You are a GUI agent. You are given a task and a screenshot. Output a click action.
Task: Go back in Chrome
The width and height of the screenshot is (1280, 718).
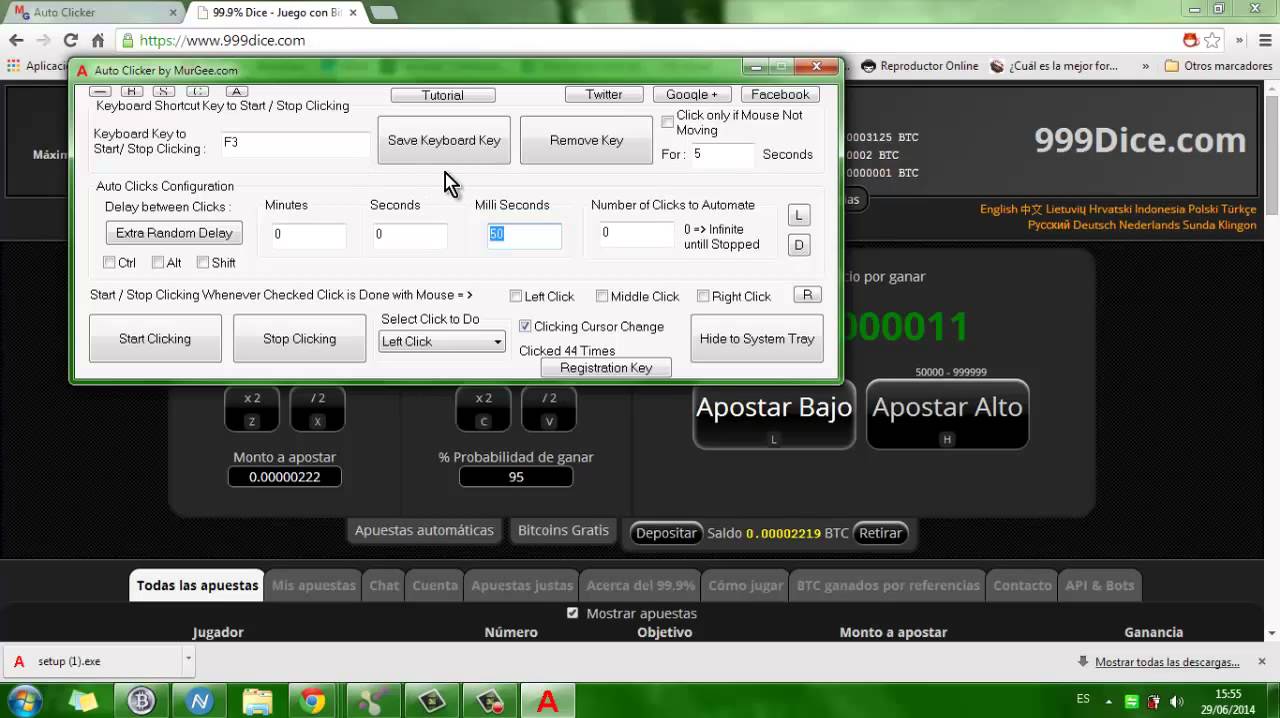tap(16, 40)
